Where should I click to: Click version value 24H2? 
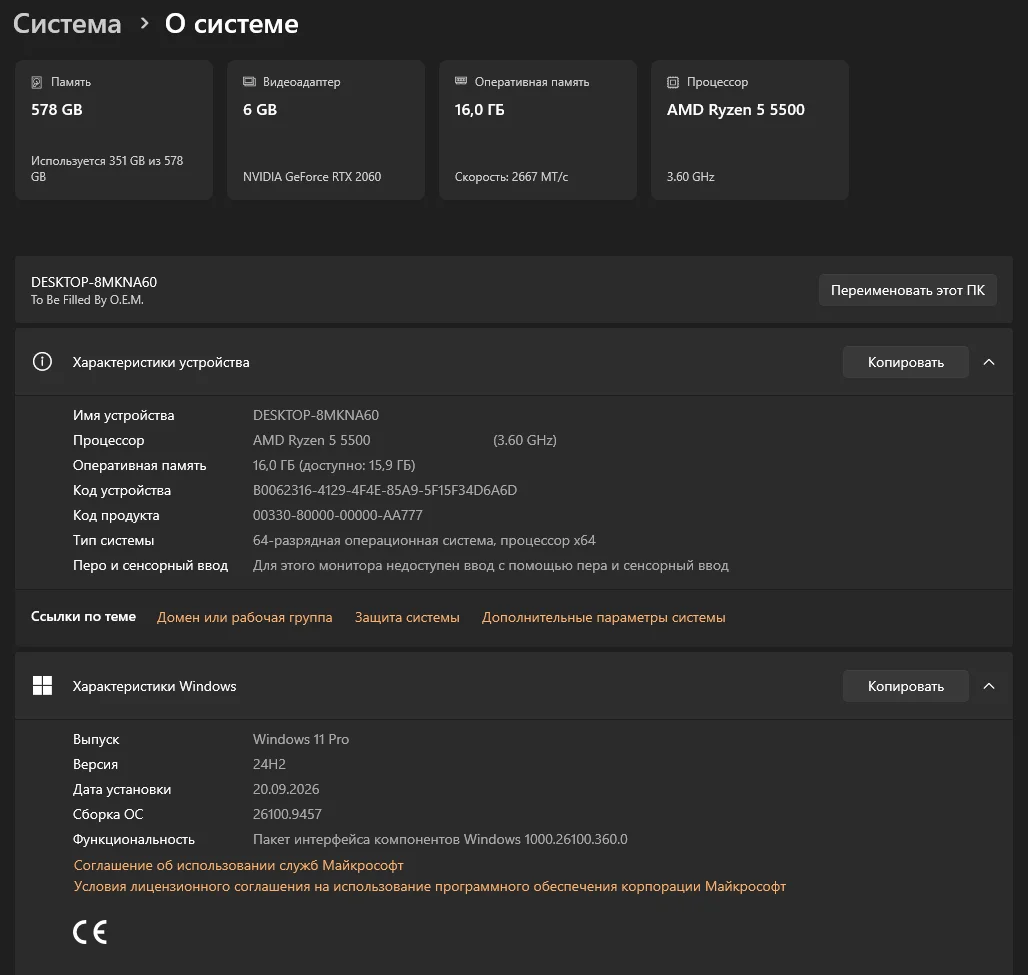pyautogui.click(x=269, y=764)
